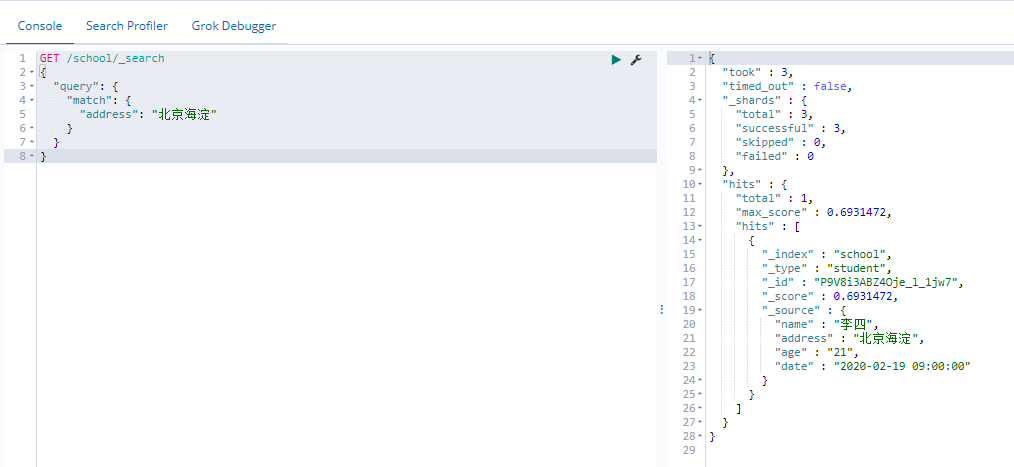Open the wrench options menu
The height and width of the screenshot is (467, 1014).
(635, 60)
